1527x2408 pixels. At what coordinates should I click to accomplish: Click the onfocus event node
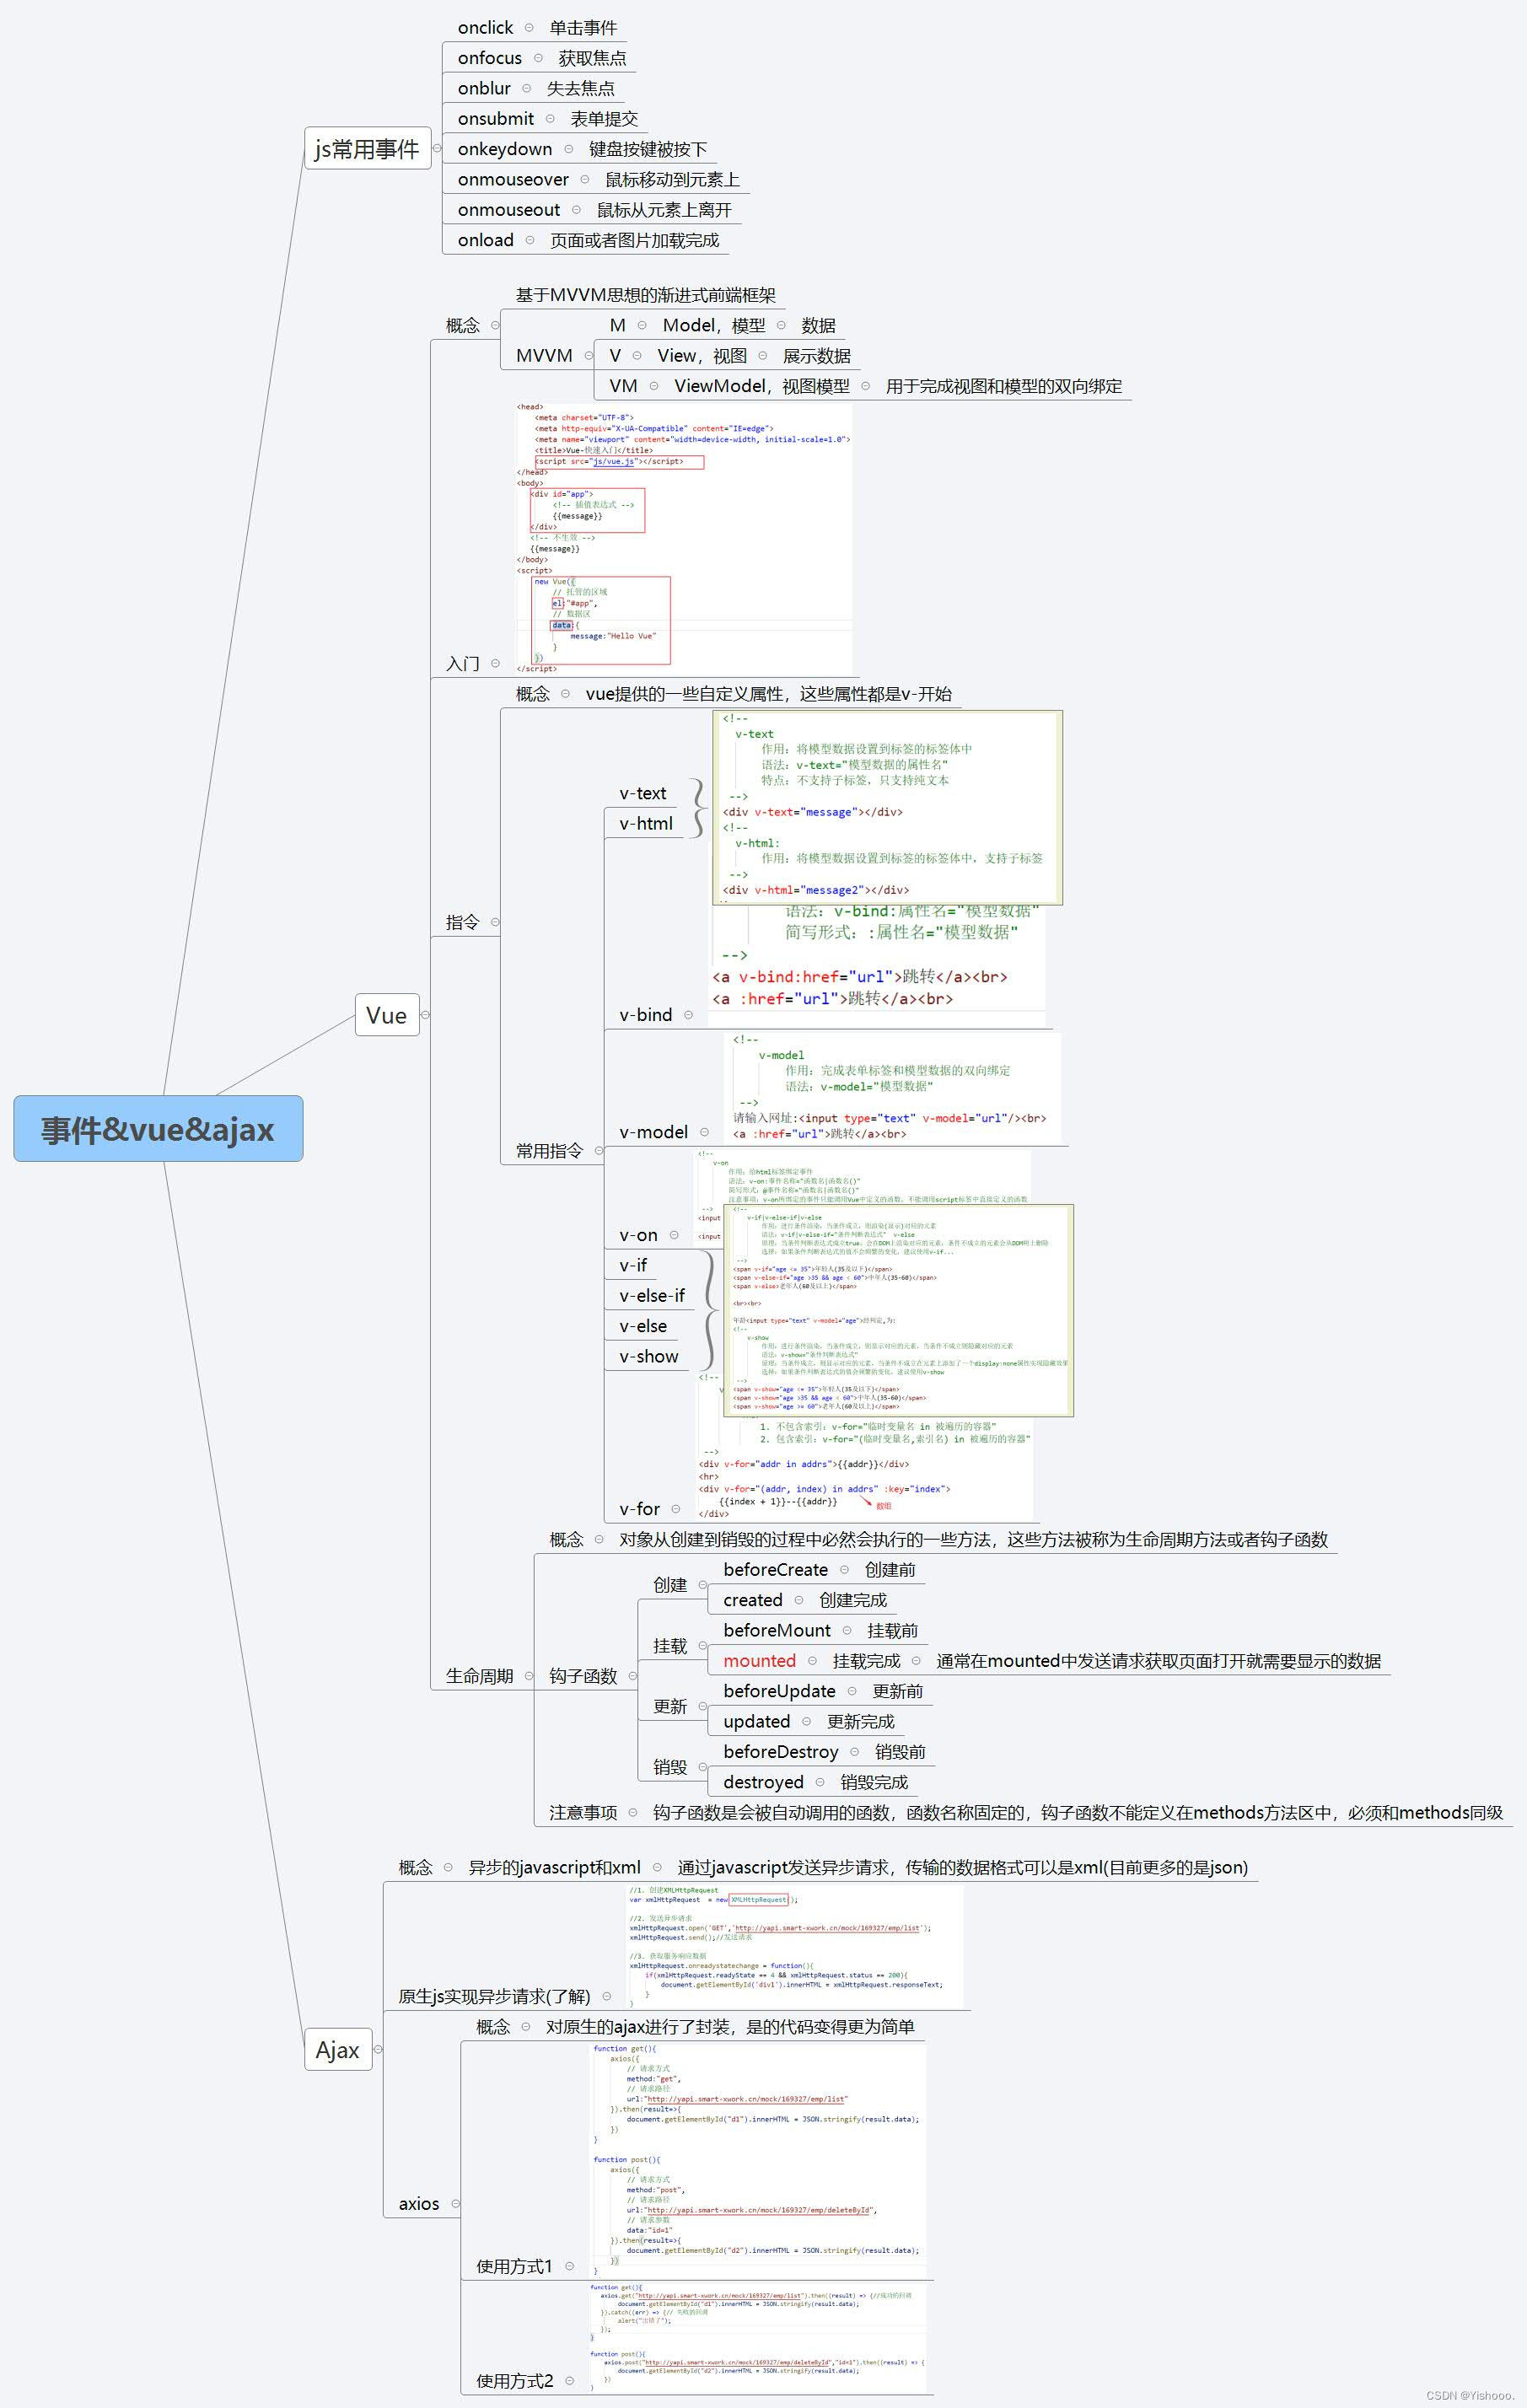tap(489, 58)
